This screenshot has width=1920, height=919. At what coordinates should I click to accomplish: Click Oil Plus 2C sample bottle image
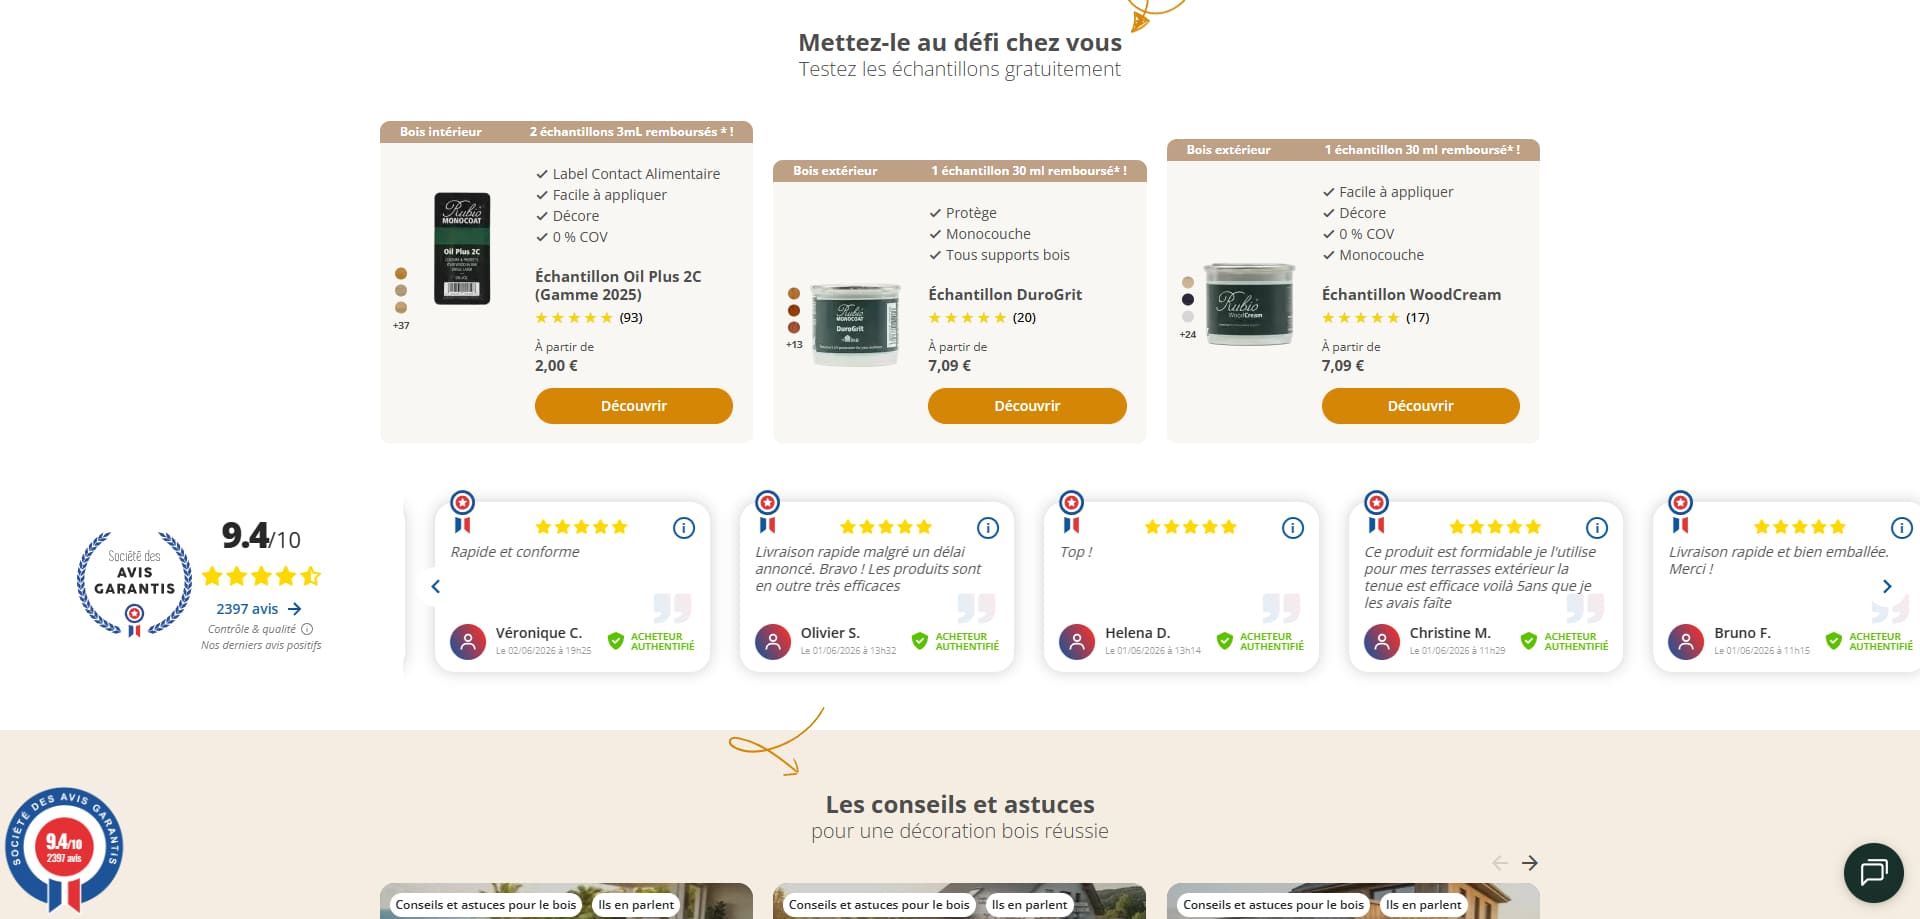coord(462,249)
